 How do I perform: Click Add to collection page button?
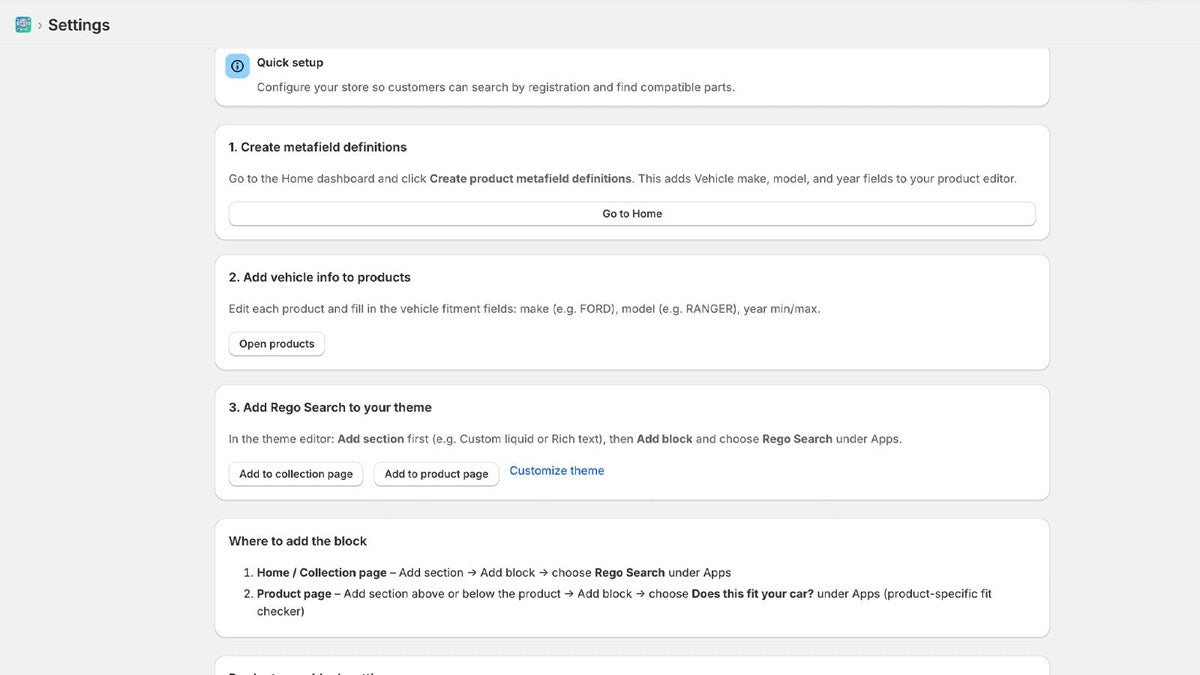(296, 474)
